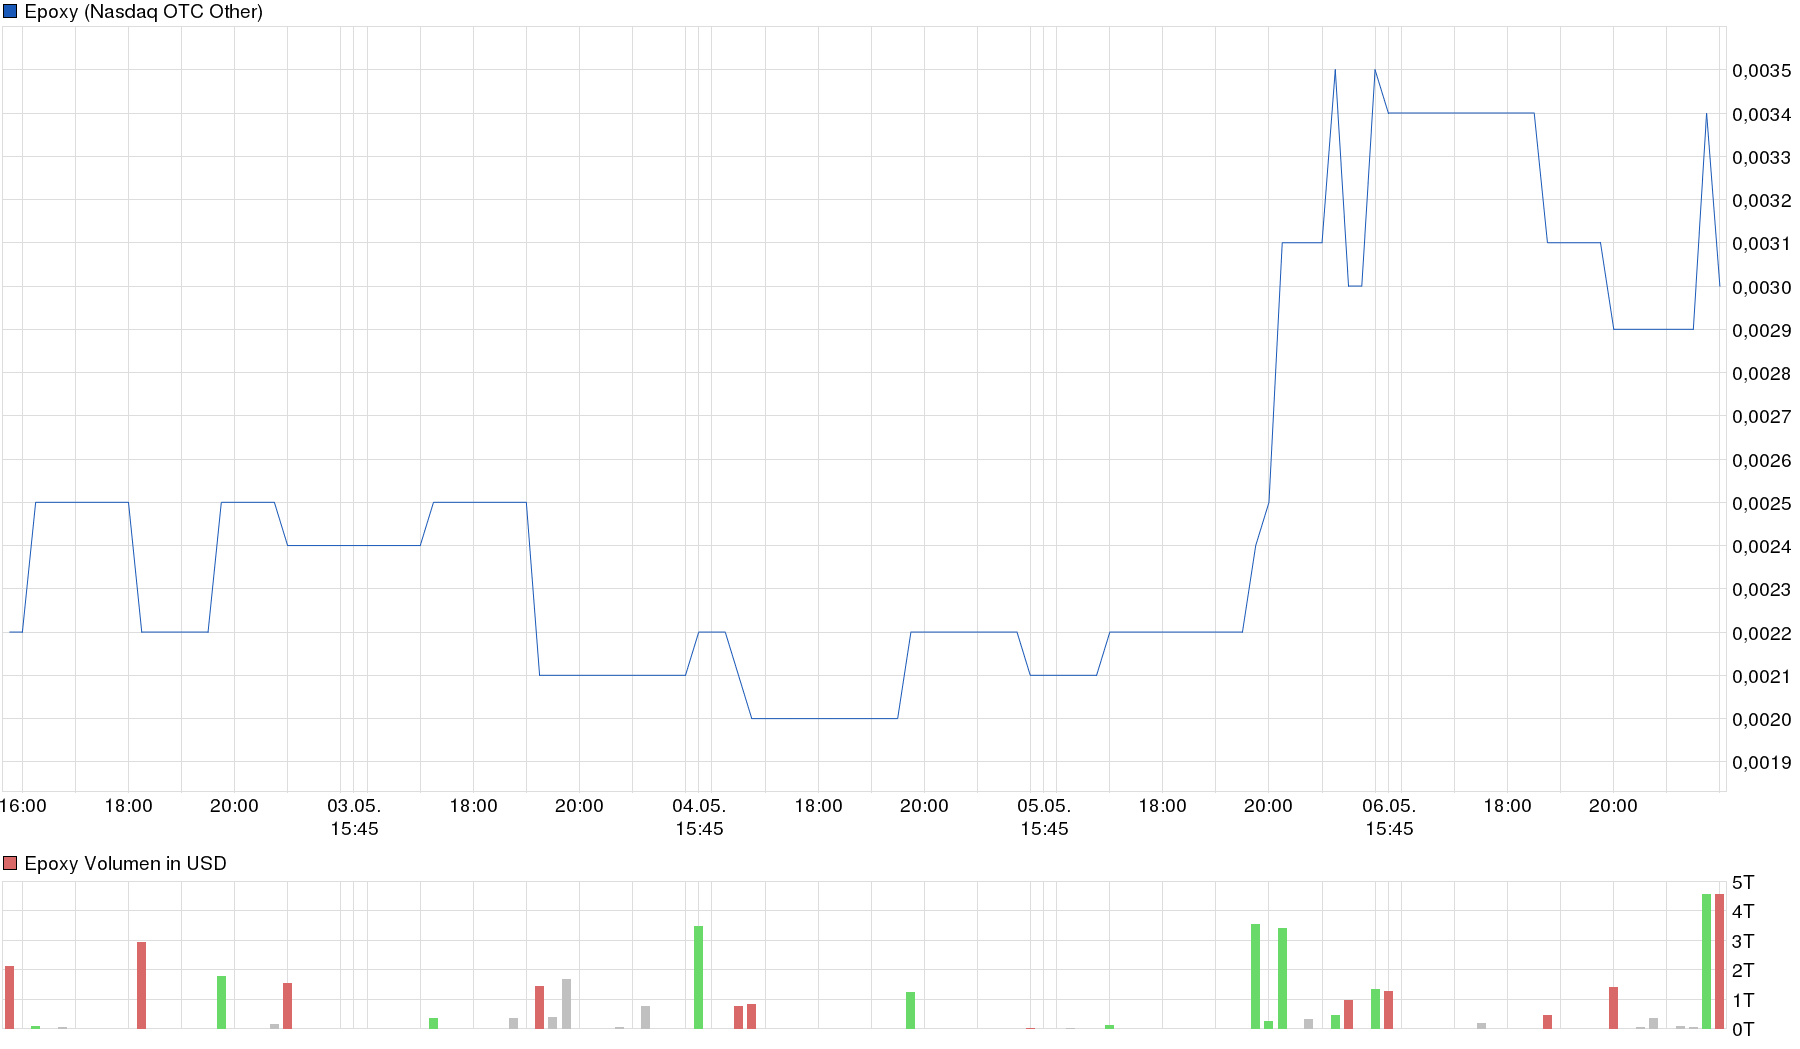The height and width of the screenshot is (1049, 1800).
Task: Click the 0,0035 price axis label
Action: click(1762, 71)
